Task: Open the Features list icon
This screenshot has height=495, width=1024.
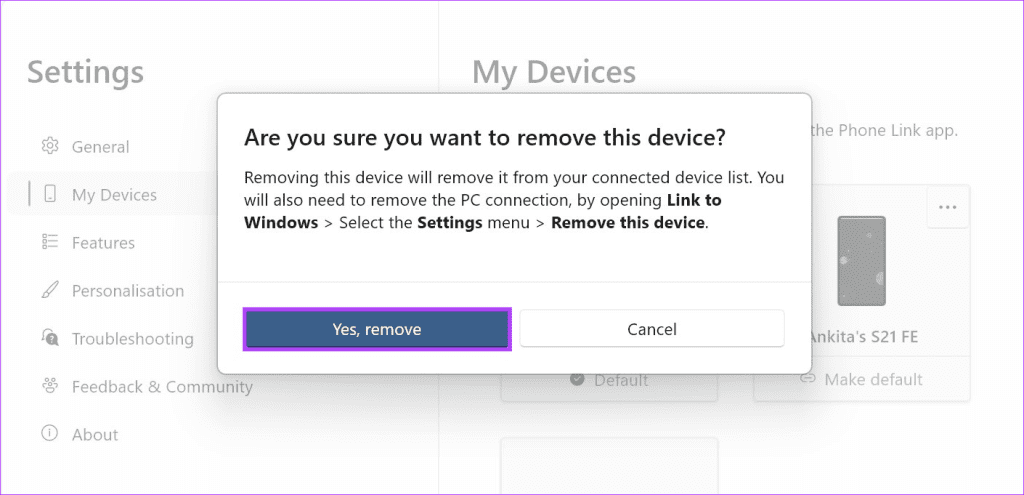Action: pyautogui.click(x=50, y=242)
